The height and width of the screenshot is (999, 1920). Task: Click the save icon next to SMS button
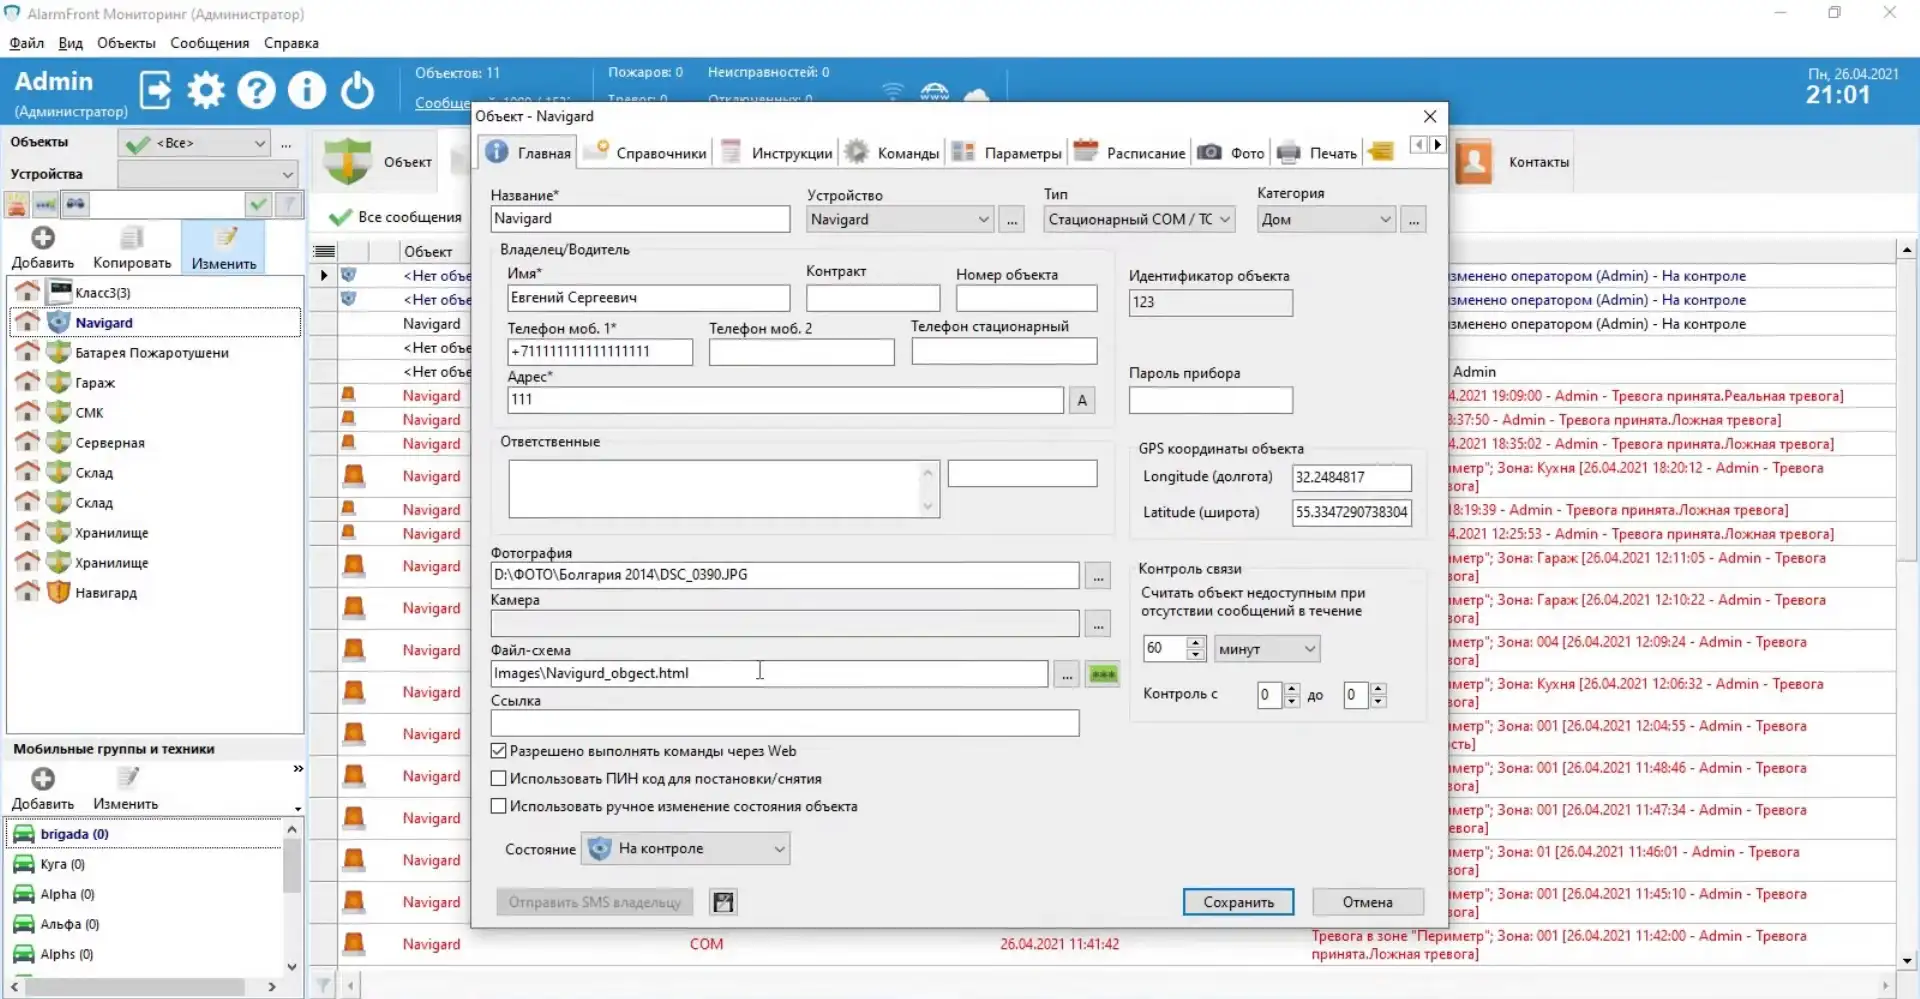(x=723, y=902)
